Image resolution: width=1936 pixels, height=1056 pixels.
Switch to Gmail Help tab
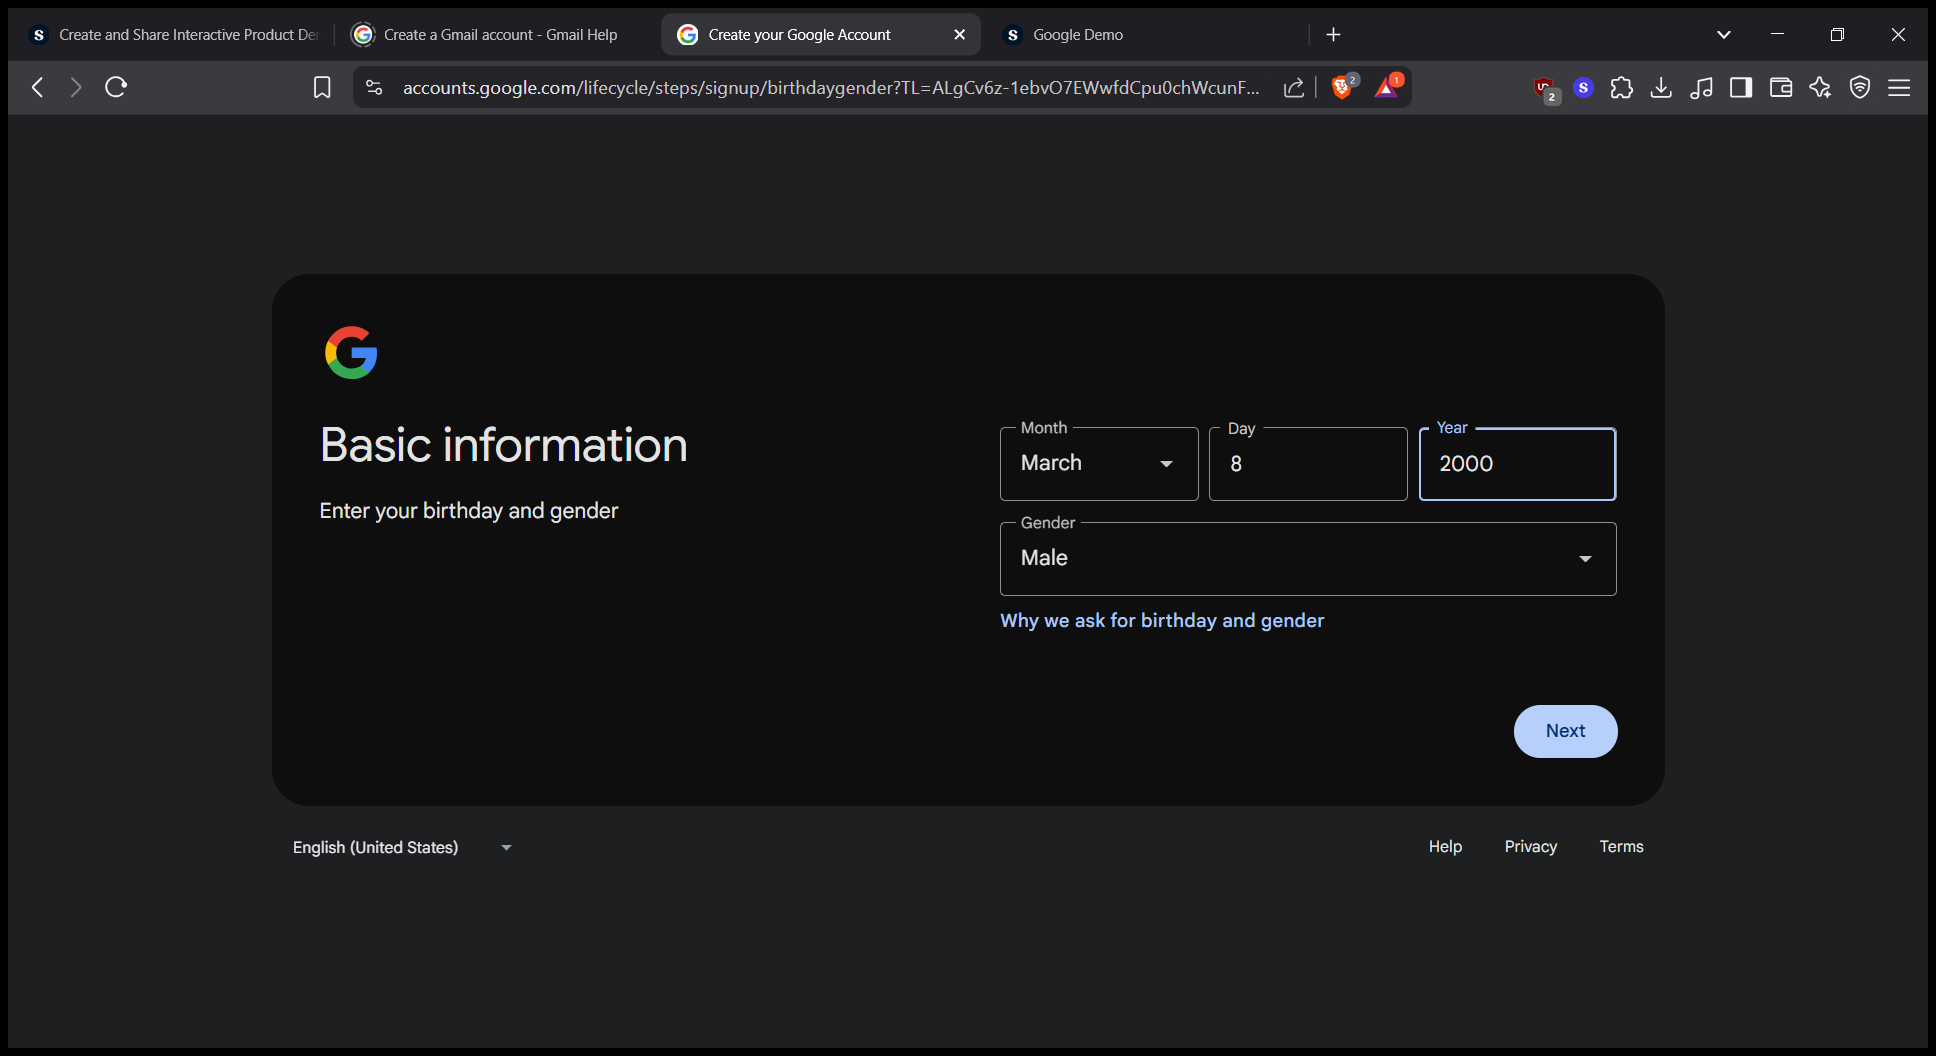click(x=493, y=35)
